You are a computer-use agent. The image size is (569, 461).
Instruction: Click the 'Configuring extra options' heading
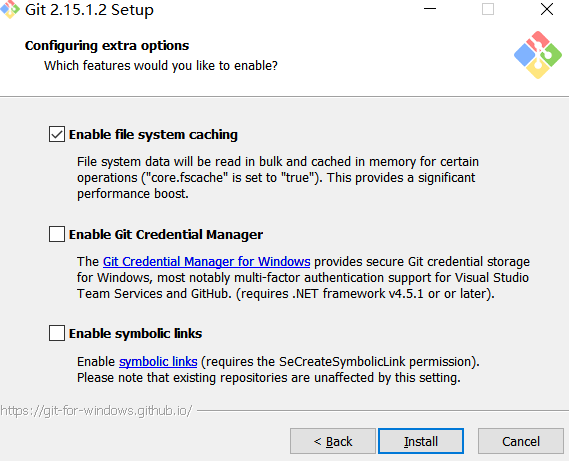coord(107,46)
